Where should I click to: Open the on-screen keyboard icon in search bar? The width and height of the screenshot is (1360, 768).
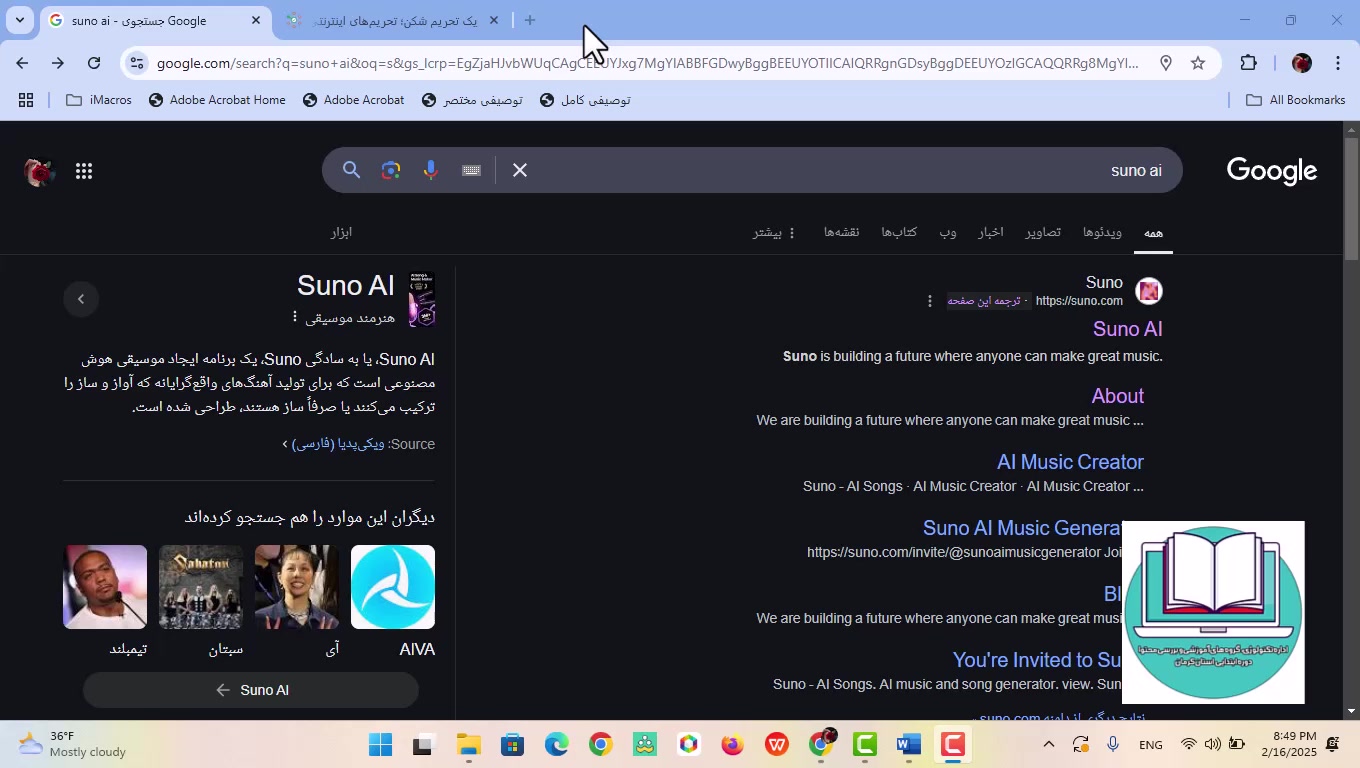pyautogui.click(x=472, y=171)
